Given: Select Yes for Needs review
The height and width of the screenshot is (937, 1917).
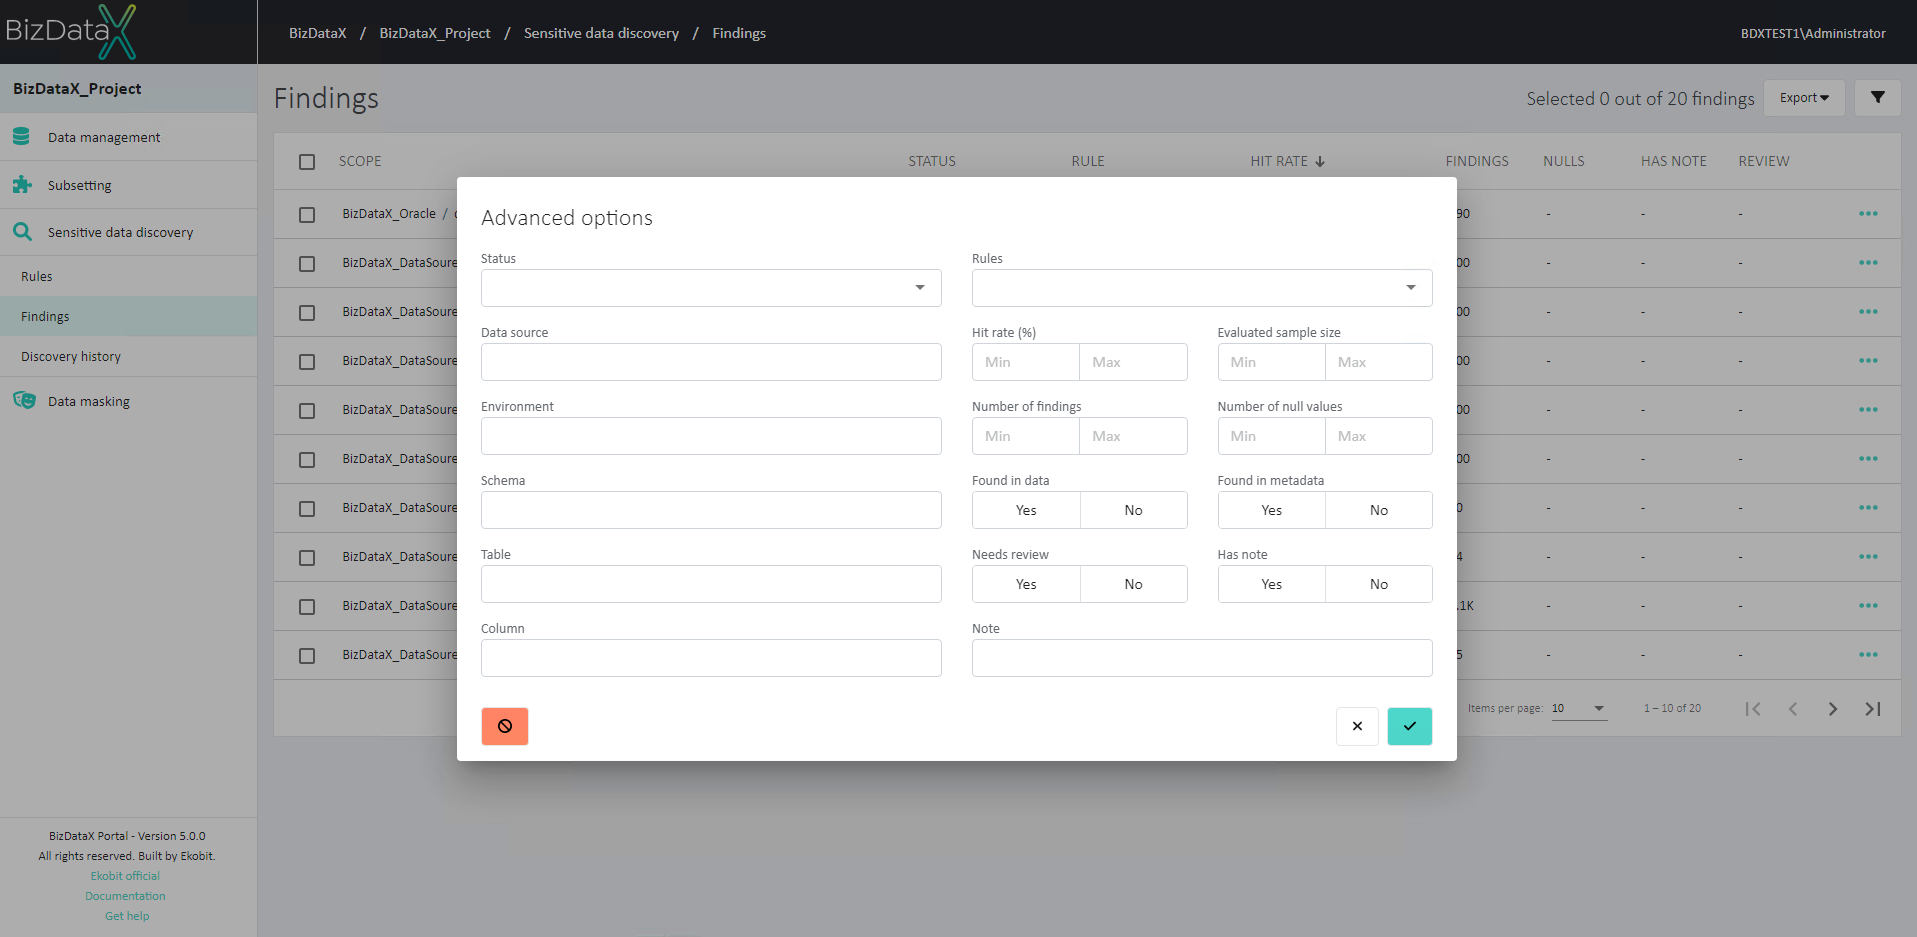Looking at the screenshot, I should pos(1026,584).
